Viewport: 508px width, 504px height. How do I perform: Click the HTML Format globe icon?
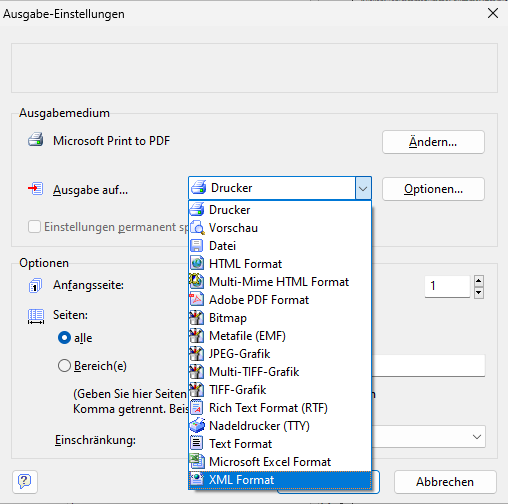click(x=197, y=264)
